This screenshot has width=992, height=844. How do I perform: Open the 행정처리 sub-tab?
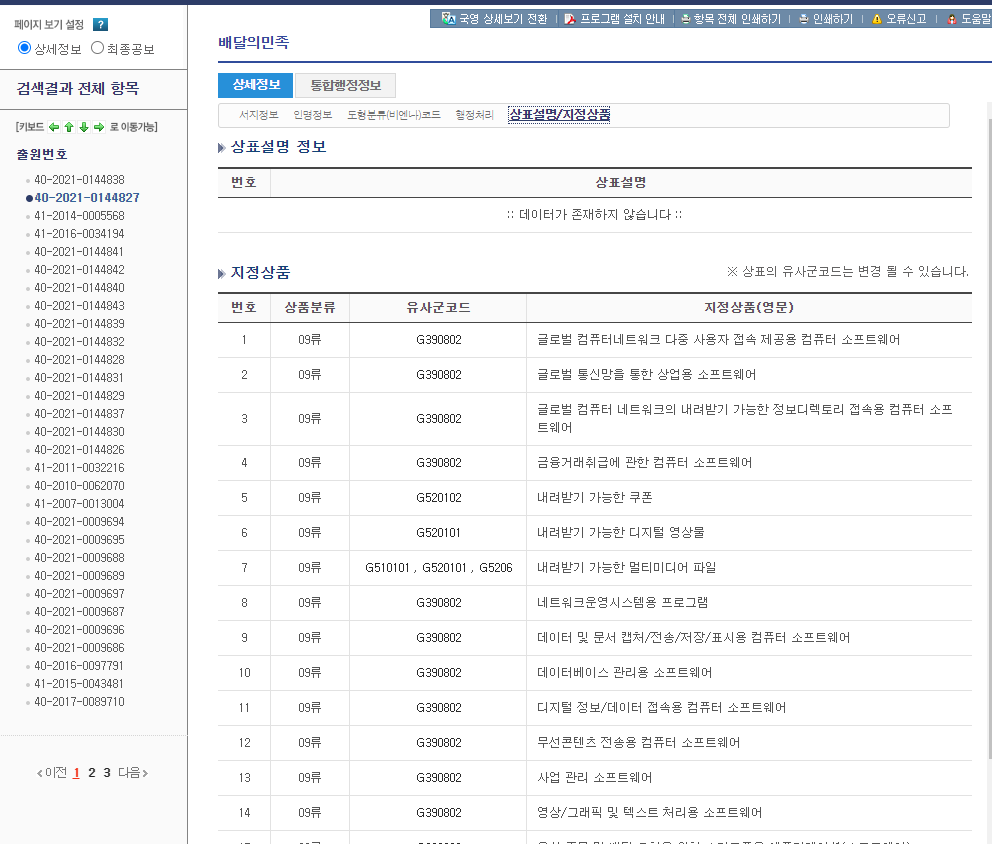(x=474, y=115)
